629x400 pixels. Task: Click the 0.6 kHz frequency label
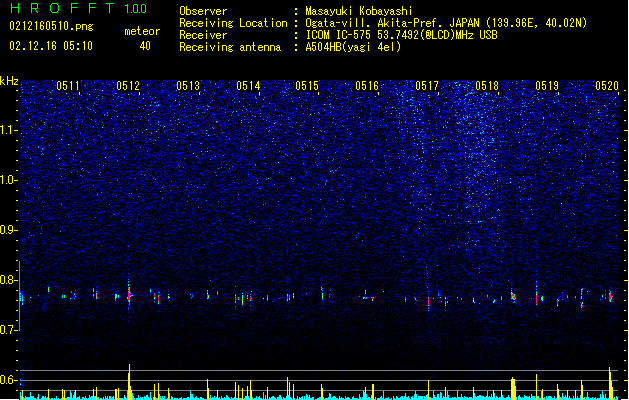[8, 380]
